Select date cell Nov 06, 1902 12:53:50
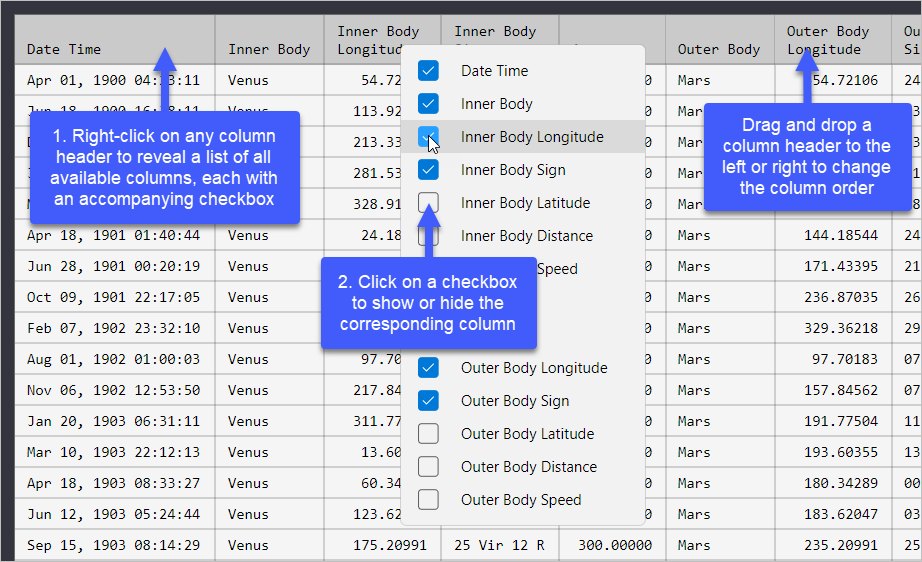This screenshot has width=922, height=562. [113, 390]
